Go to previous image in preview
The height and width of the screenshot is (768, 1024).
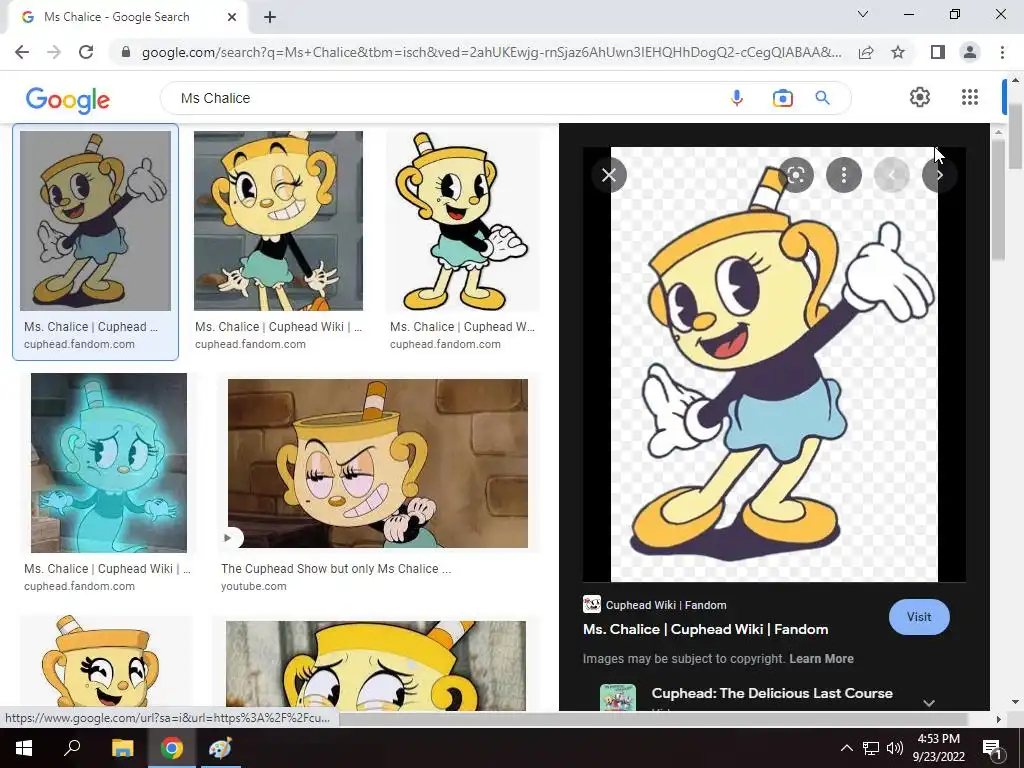(x=891, y=175)
